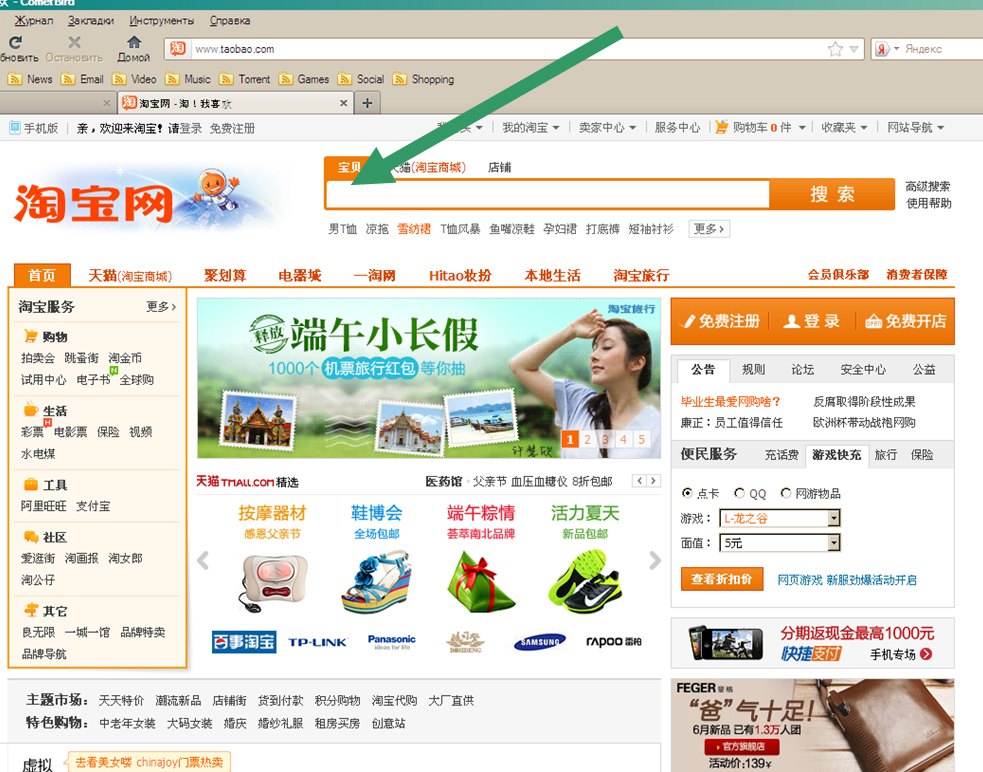Viewport: 983px width, 772px height.
Task: Click the left carousel arrow for products
Action: [x=203, y=560]
